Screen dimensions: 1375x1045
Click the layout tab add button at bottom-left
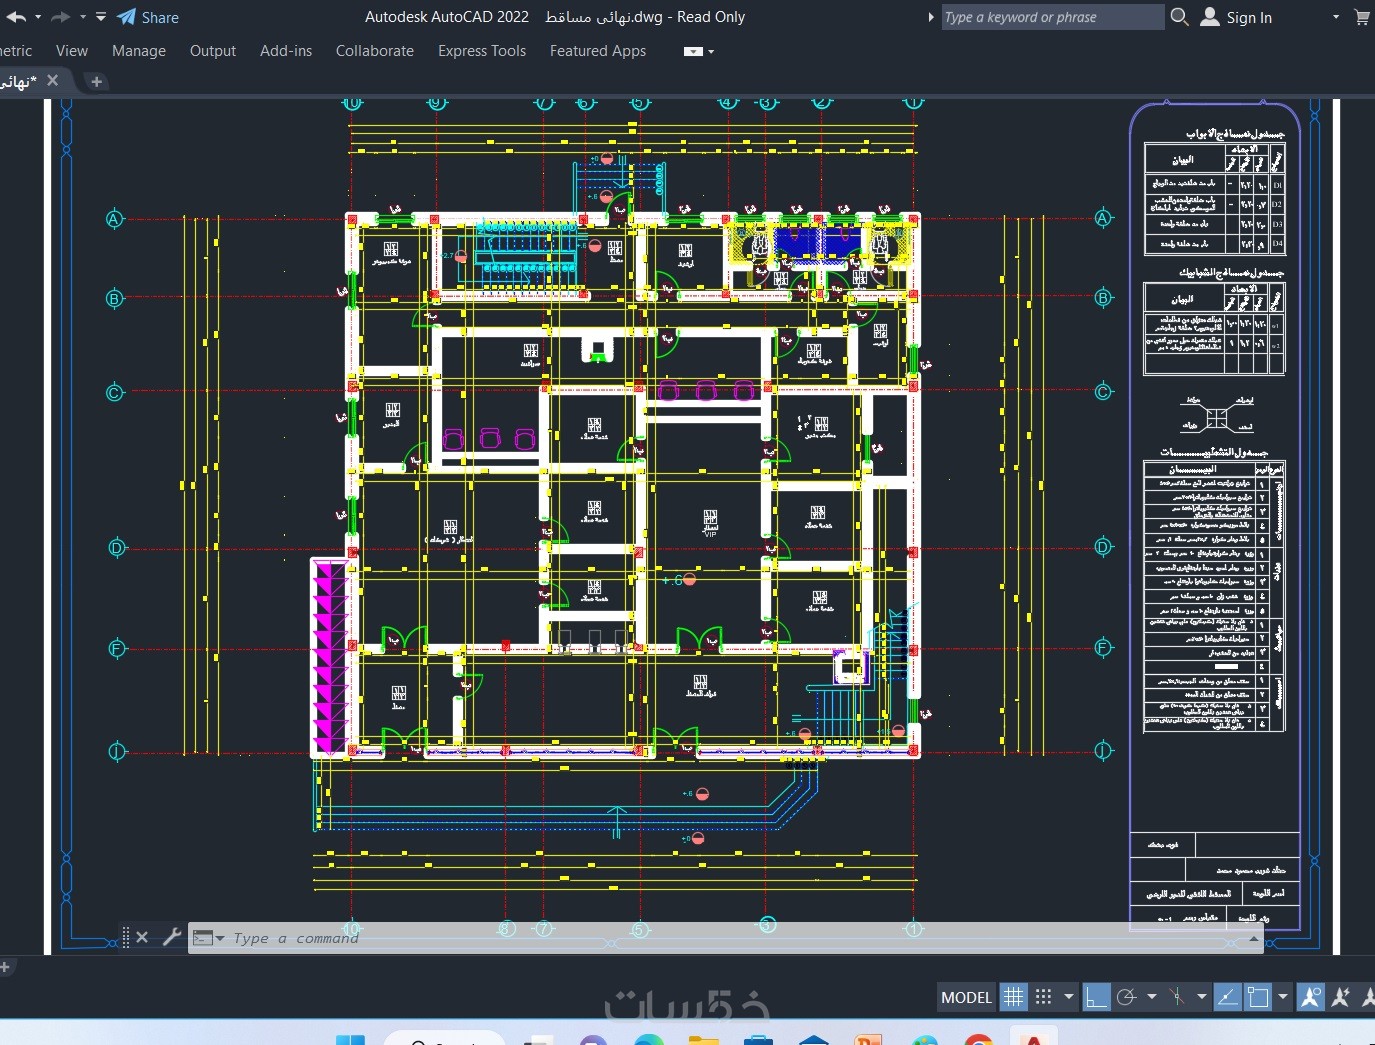(5, 967)
